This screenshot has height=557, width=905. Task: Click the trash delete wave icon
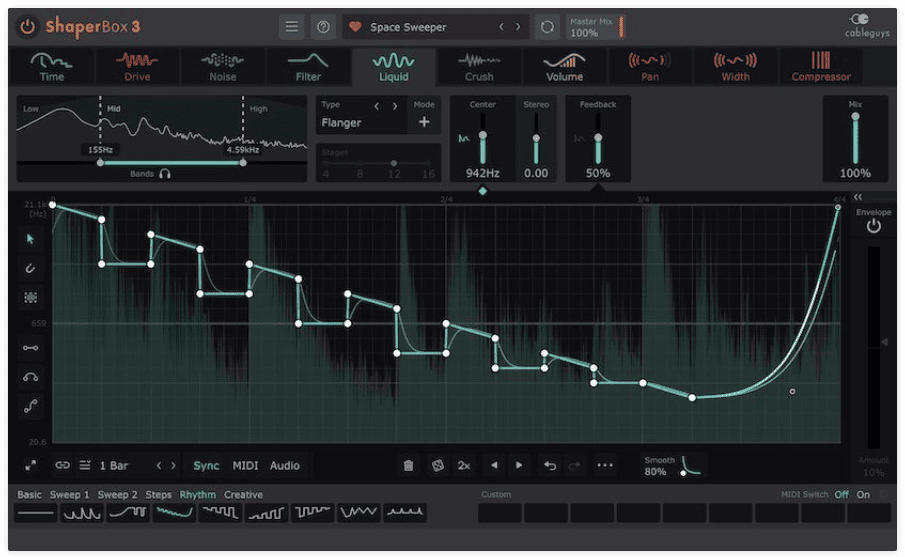point(408,465)
